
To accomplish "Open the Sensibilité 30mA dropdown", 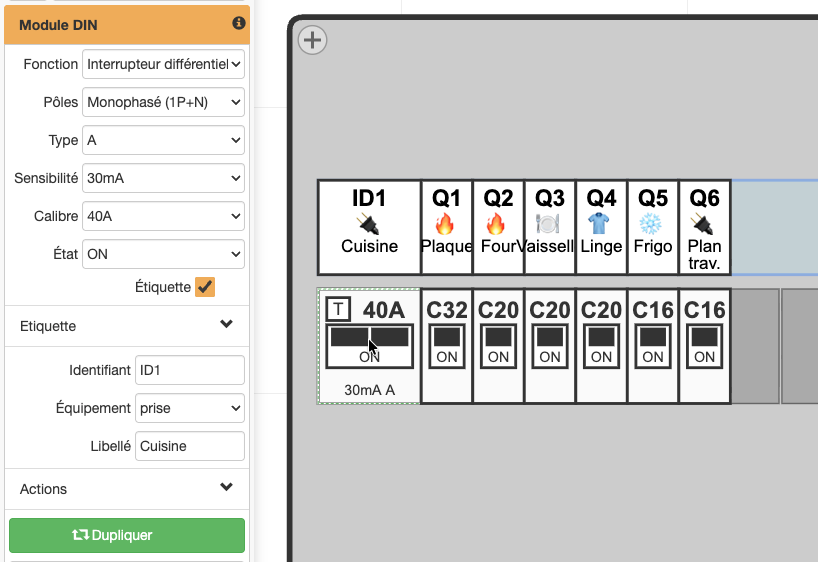I will point(163,178).
